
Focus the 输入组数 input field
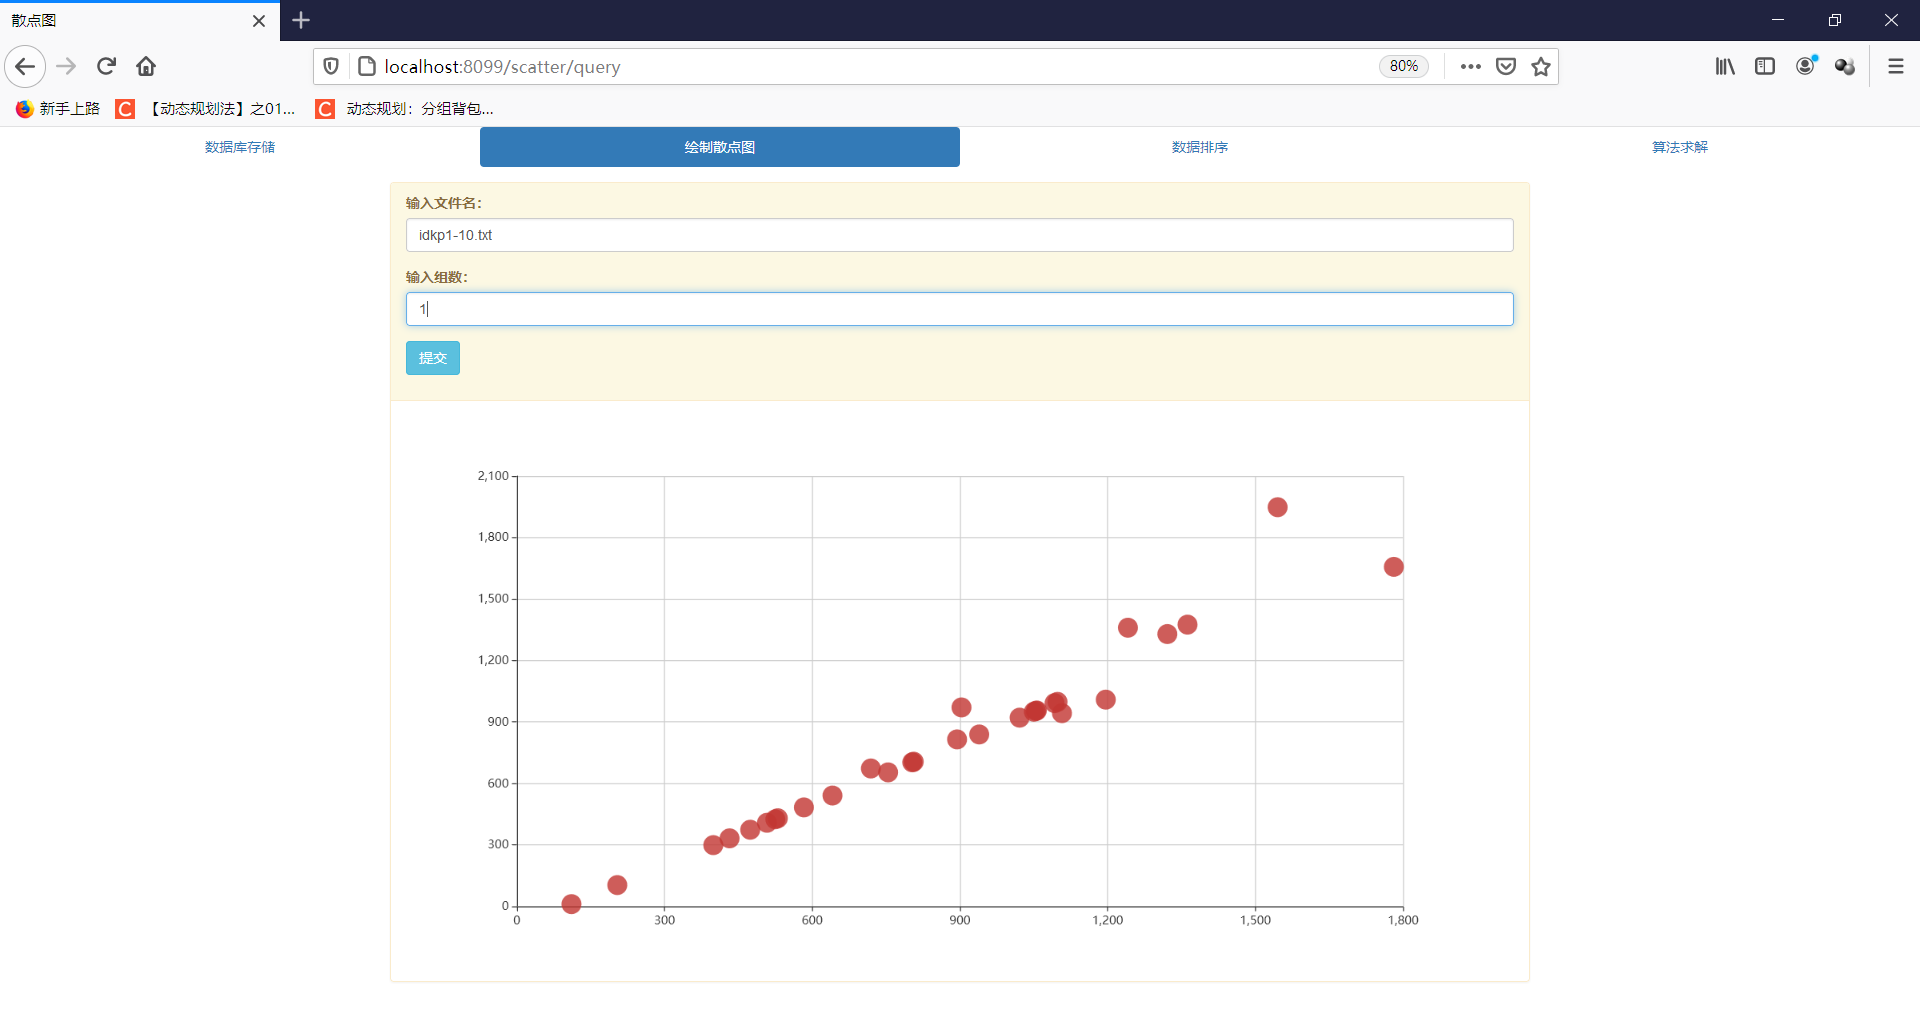pos(960,309)
